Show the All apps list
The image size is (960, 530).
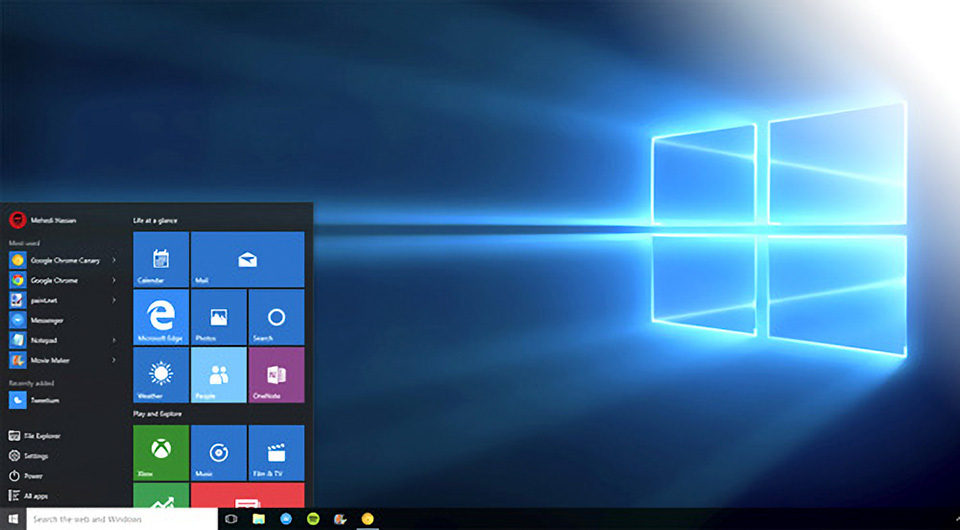click(x=35, y=496)
